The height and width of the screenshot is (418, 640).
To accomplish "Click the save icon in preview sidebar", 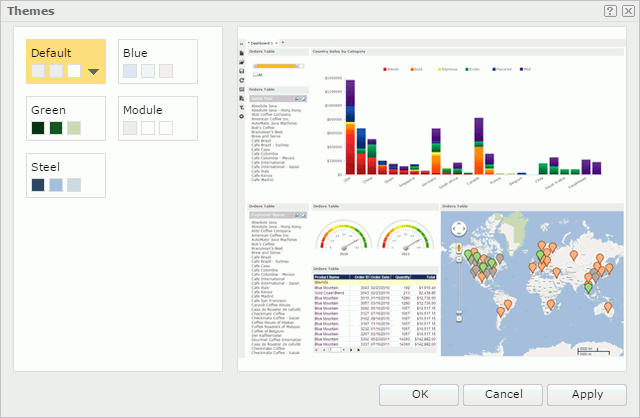I will 241,71.
